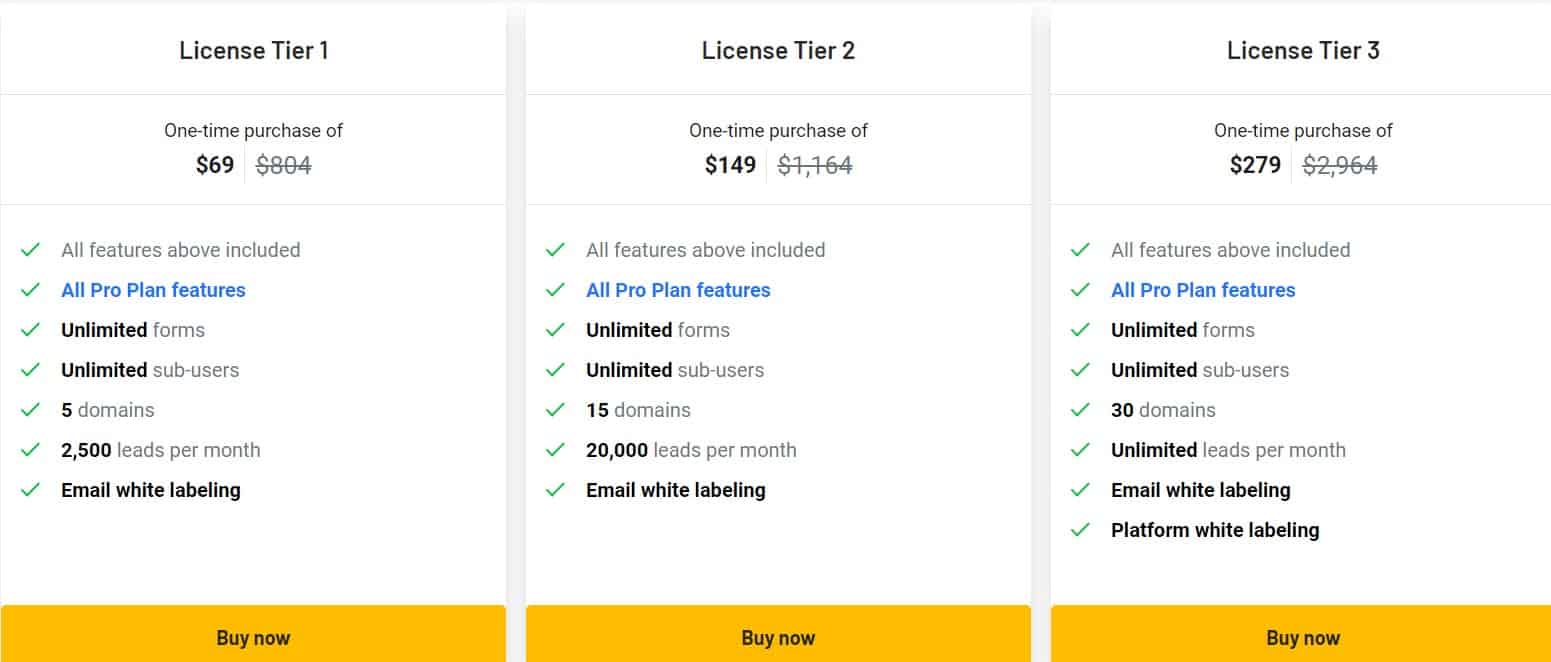This screenshot has width=1551, height=662.
Task: Click the strikethrough $1,164 original price
Action: point(814,164)
